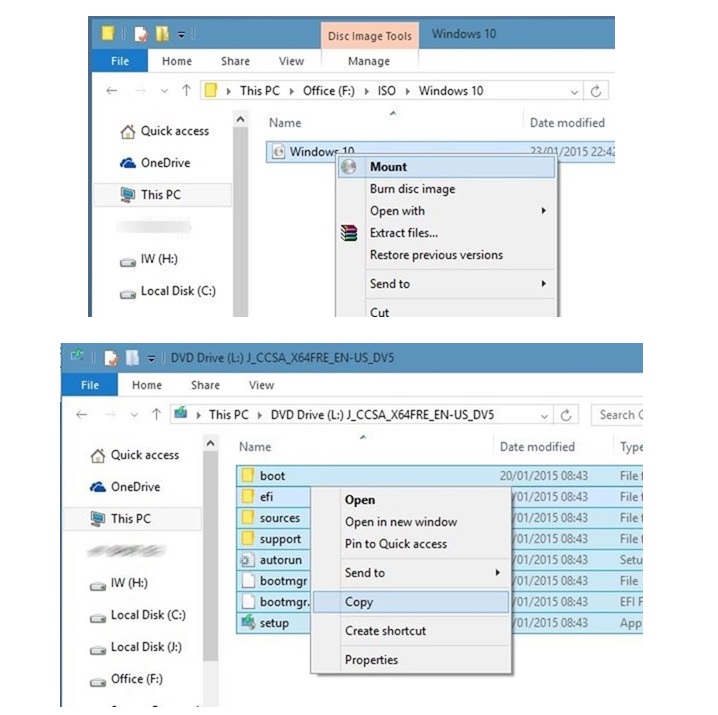
Task: Select the efi folder
Action: (273, 497)
